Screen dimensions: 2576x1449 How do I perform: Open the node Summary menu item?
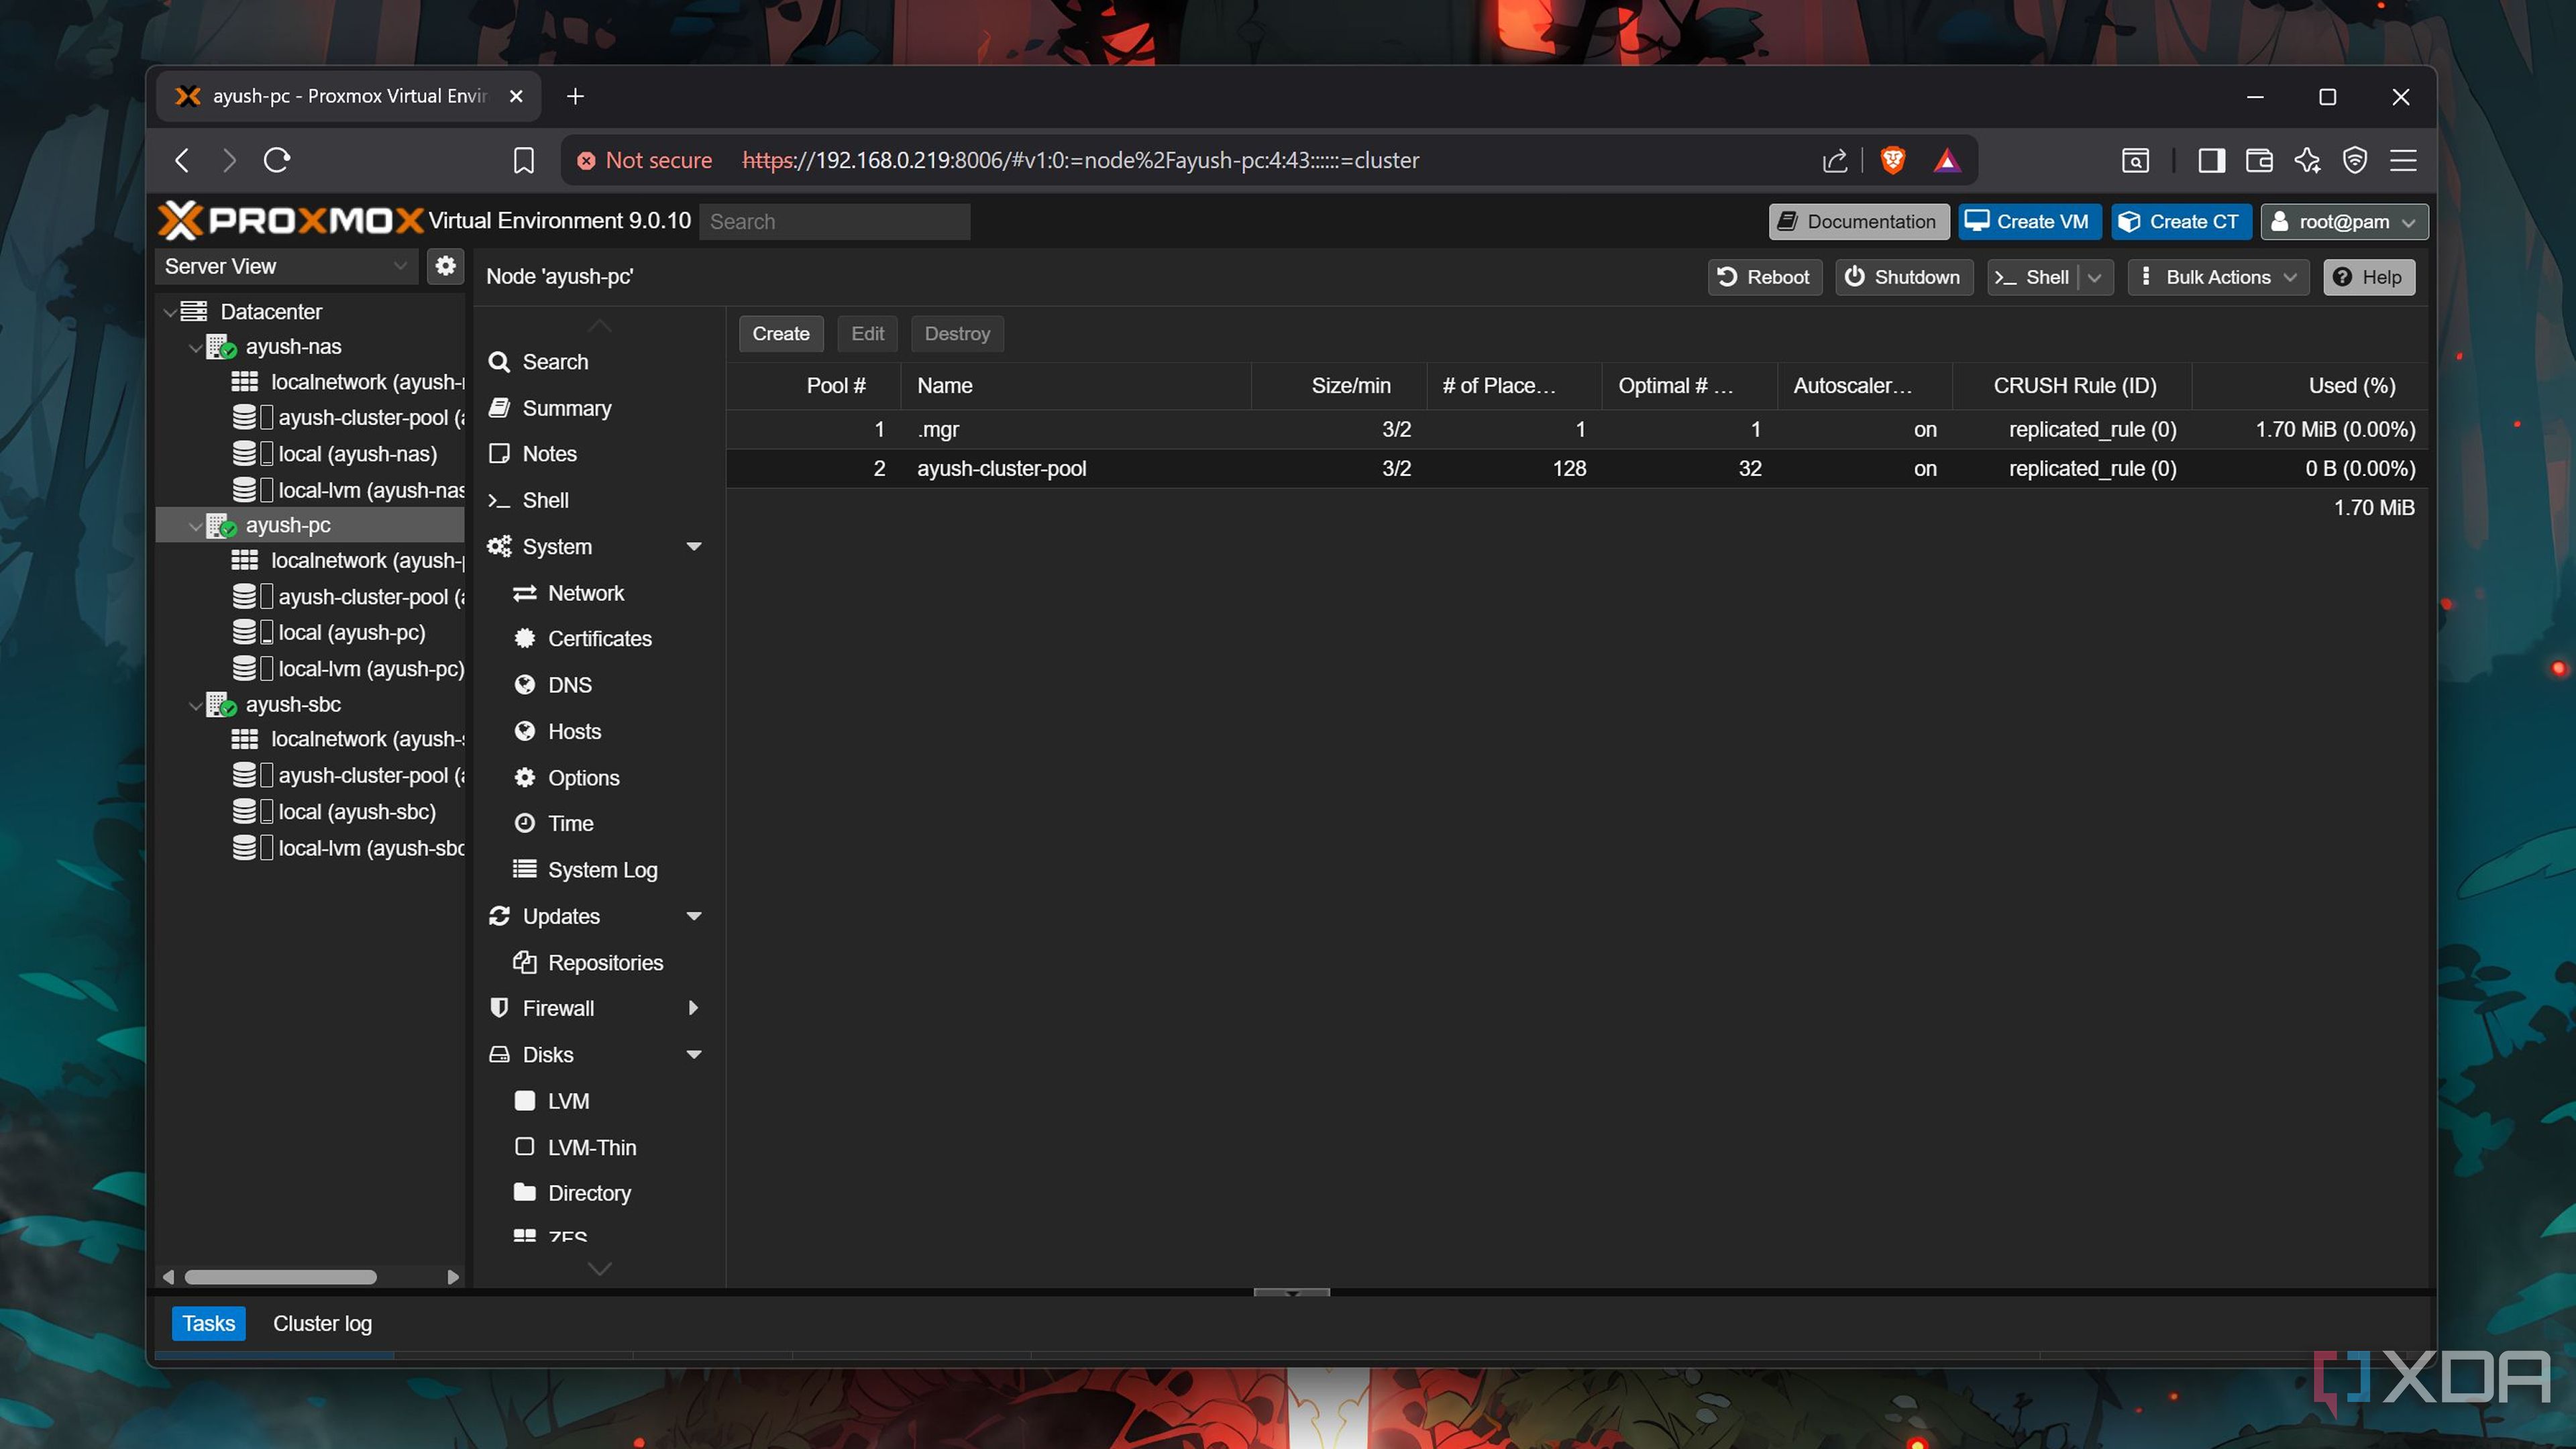coord(566,408)
